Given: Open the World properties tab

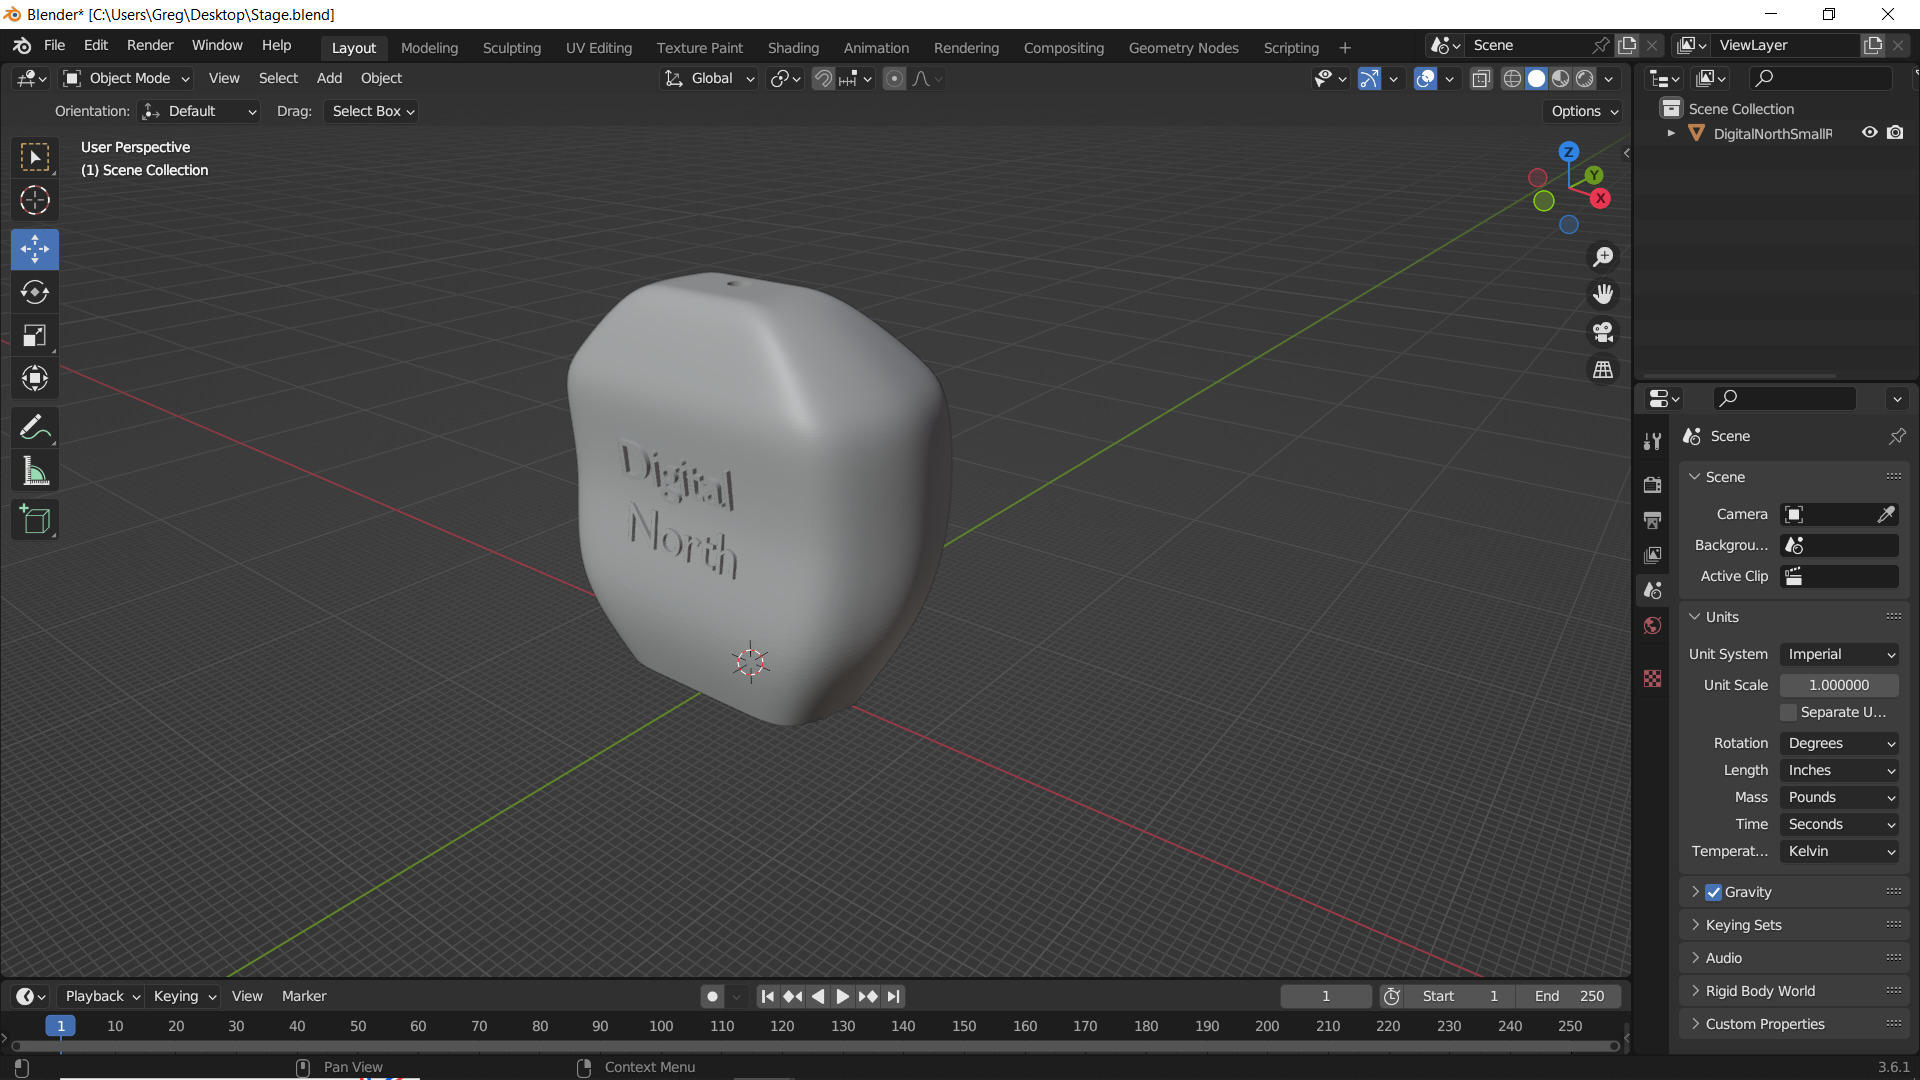Looking at the screenshot, I should (1652, 626).
